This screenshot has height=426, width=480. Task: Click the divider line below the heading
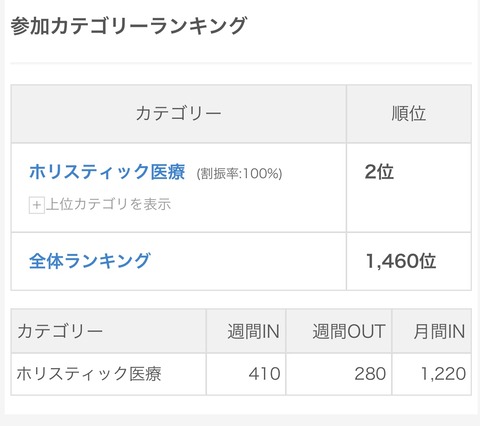pos(241,63)
